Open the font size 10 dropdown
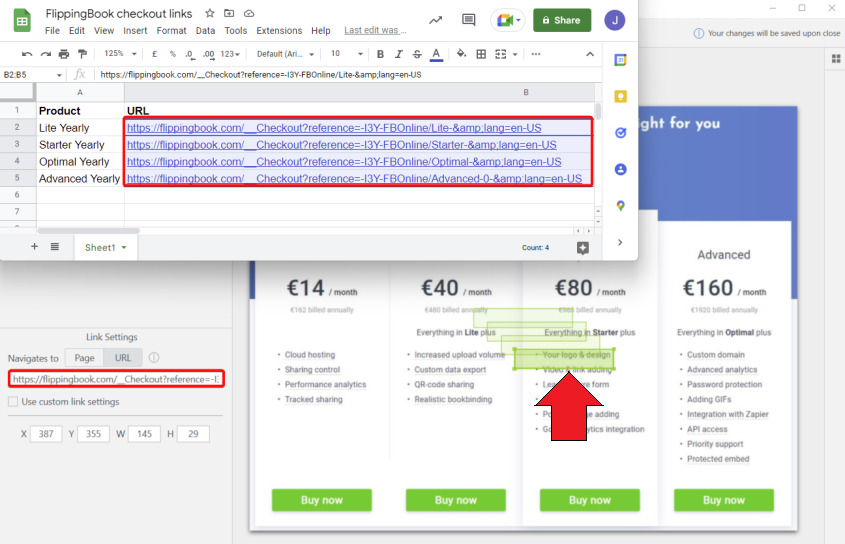 coord(347,54)
